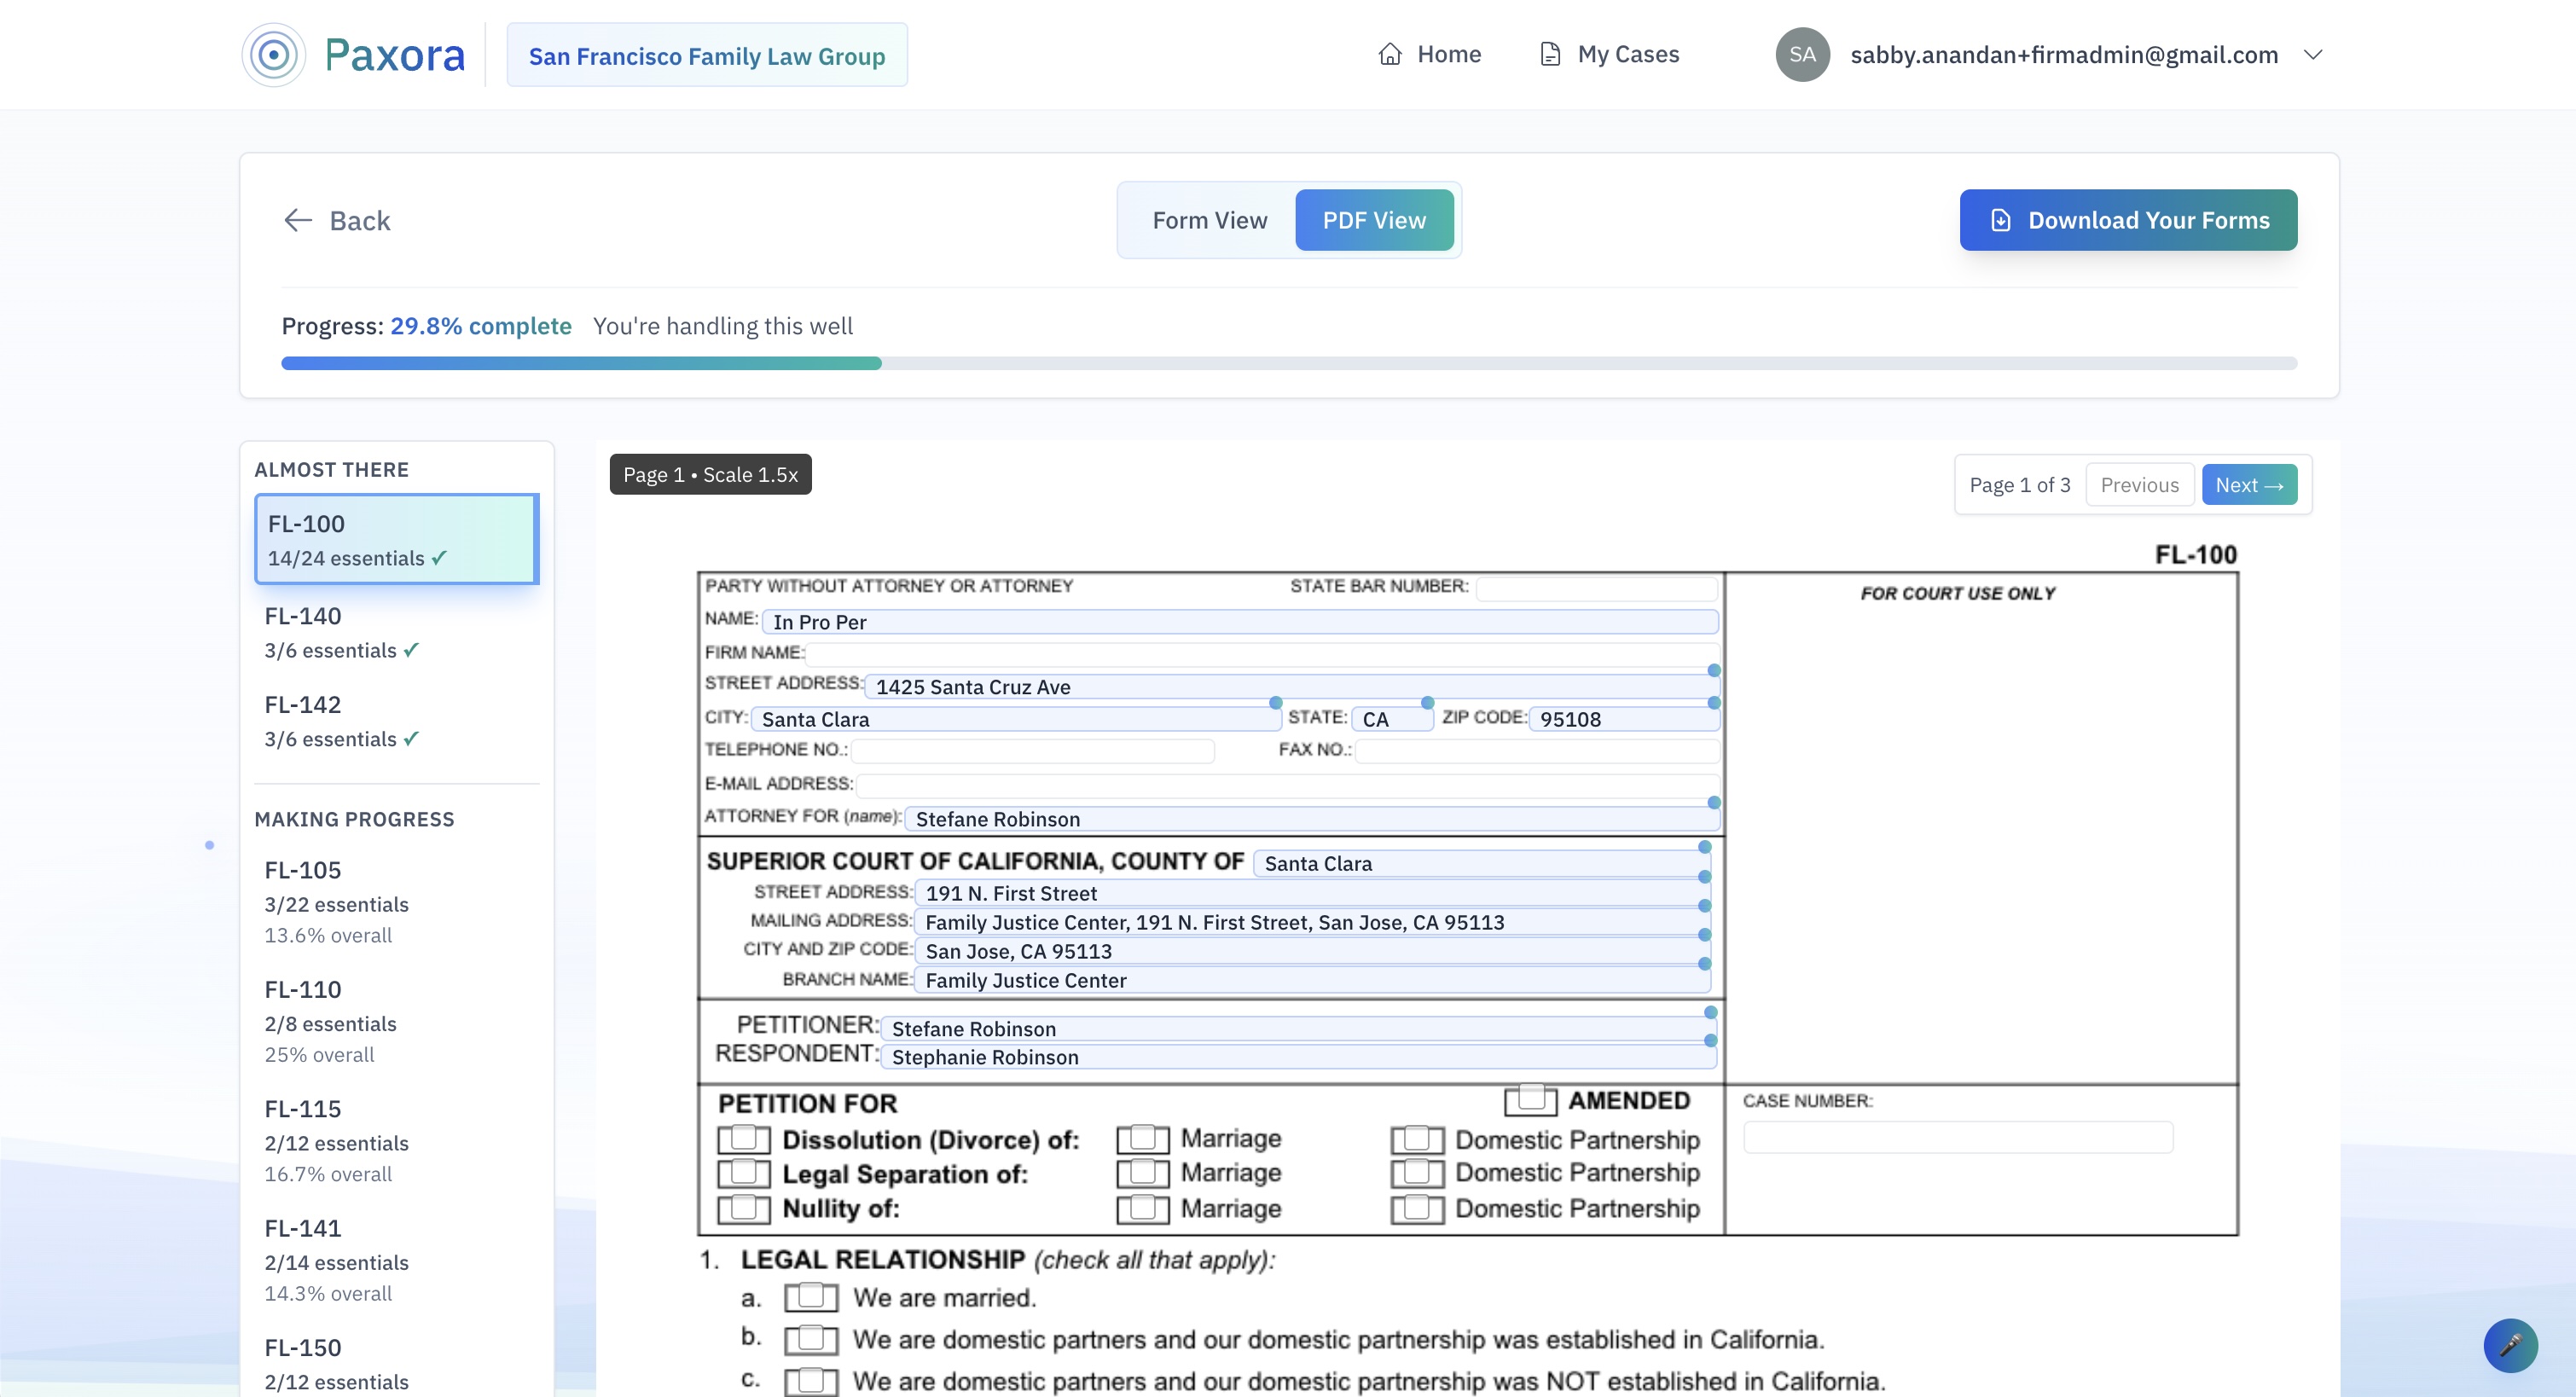Viewport: 2576px width, 1397px height.
Task: Open San Francisco Family Law Group link
Action: [706, 56]
